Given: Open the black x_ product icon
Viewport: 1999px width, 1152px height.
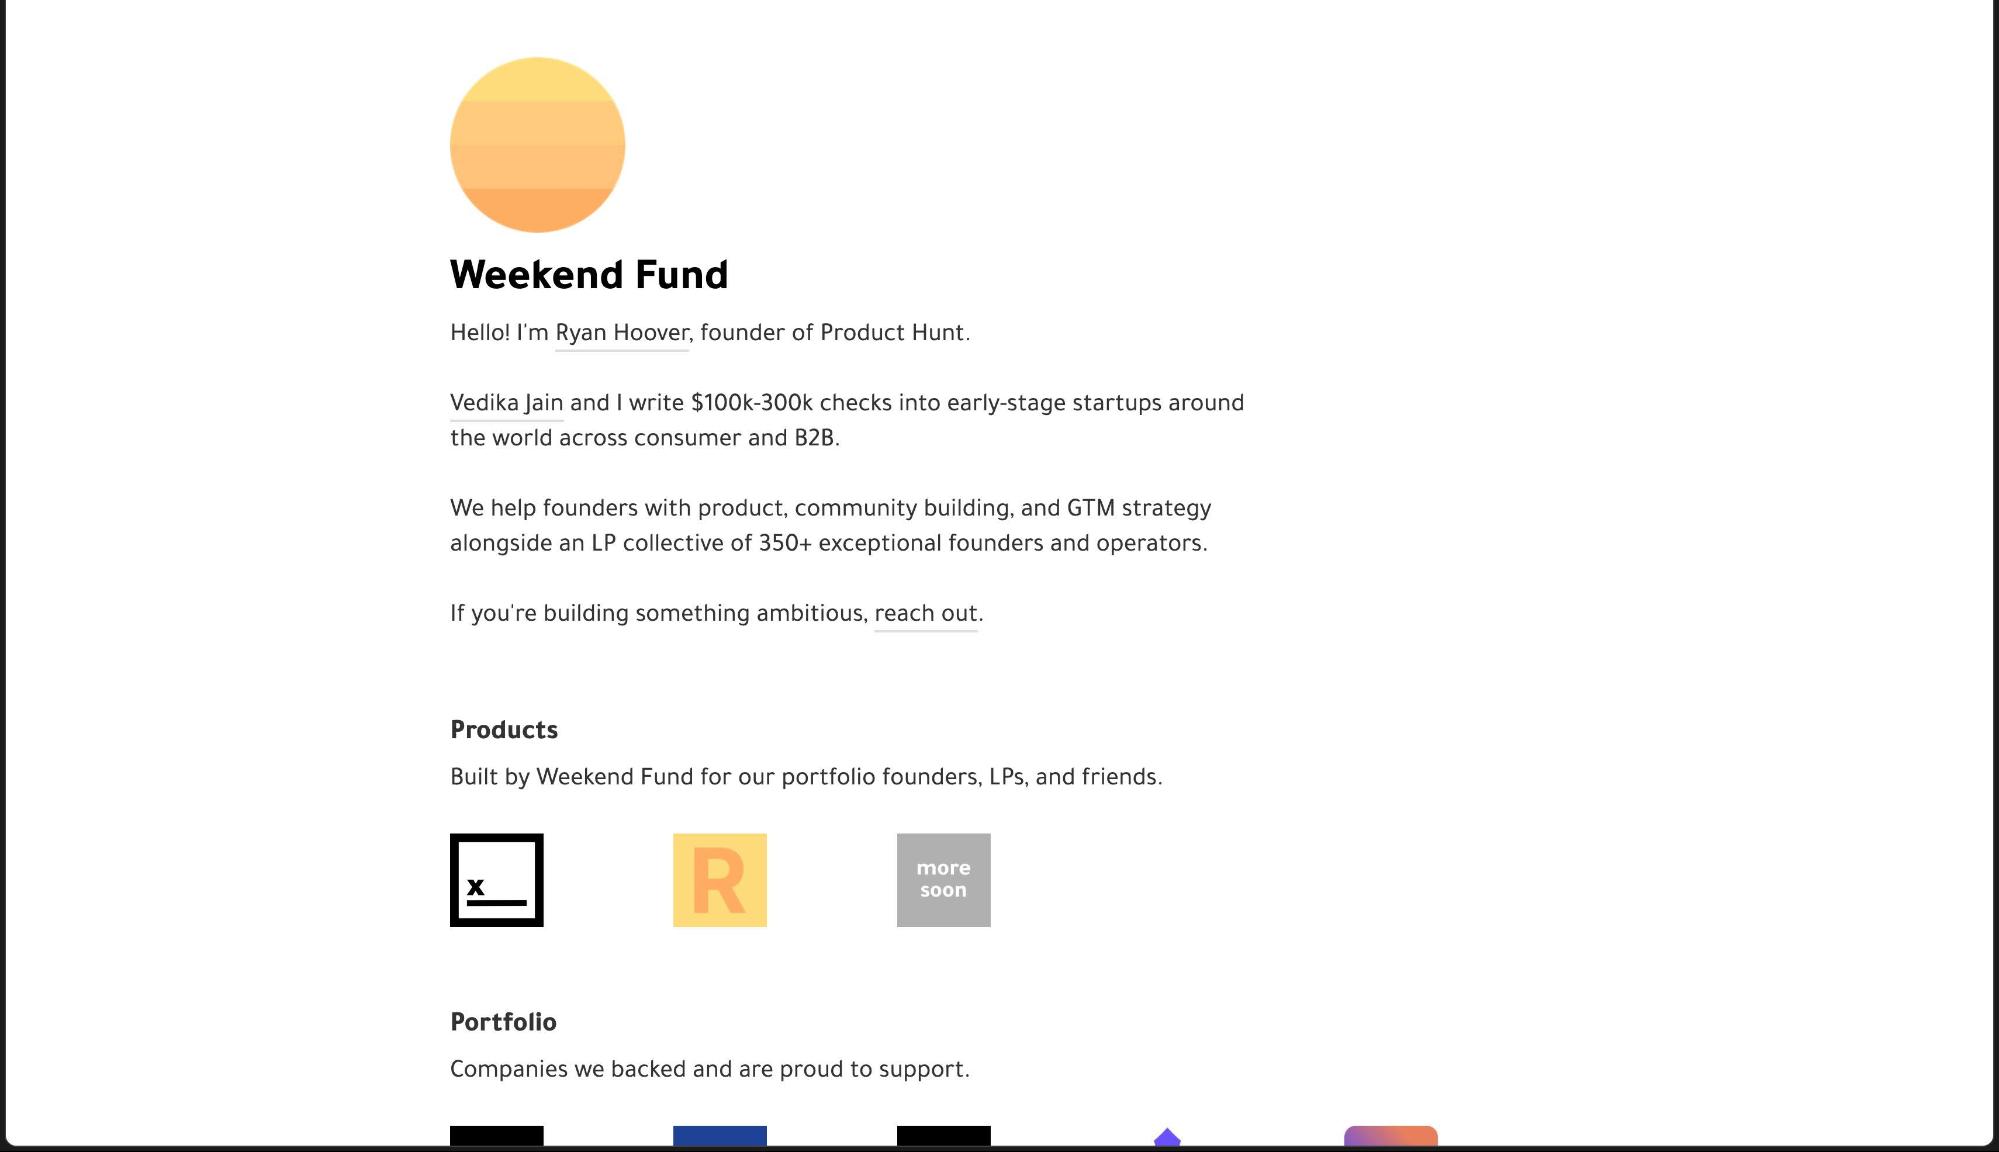Looking at the screenshot, I should (497, 880).
